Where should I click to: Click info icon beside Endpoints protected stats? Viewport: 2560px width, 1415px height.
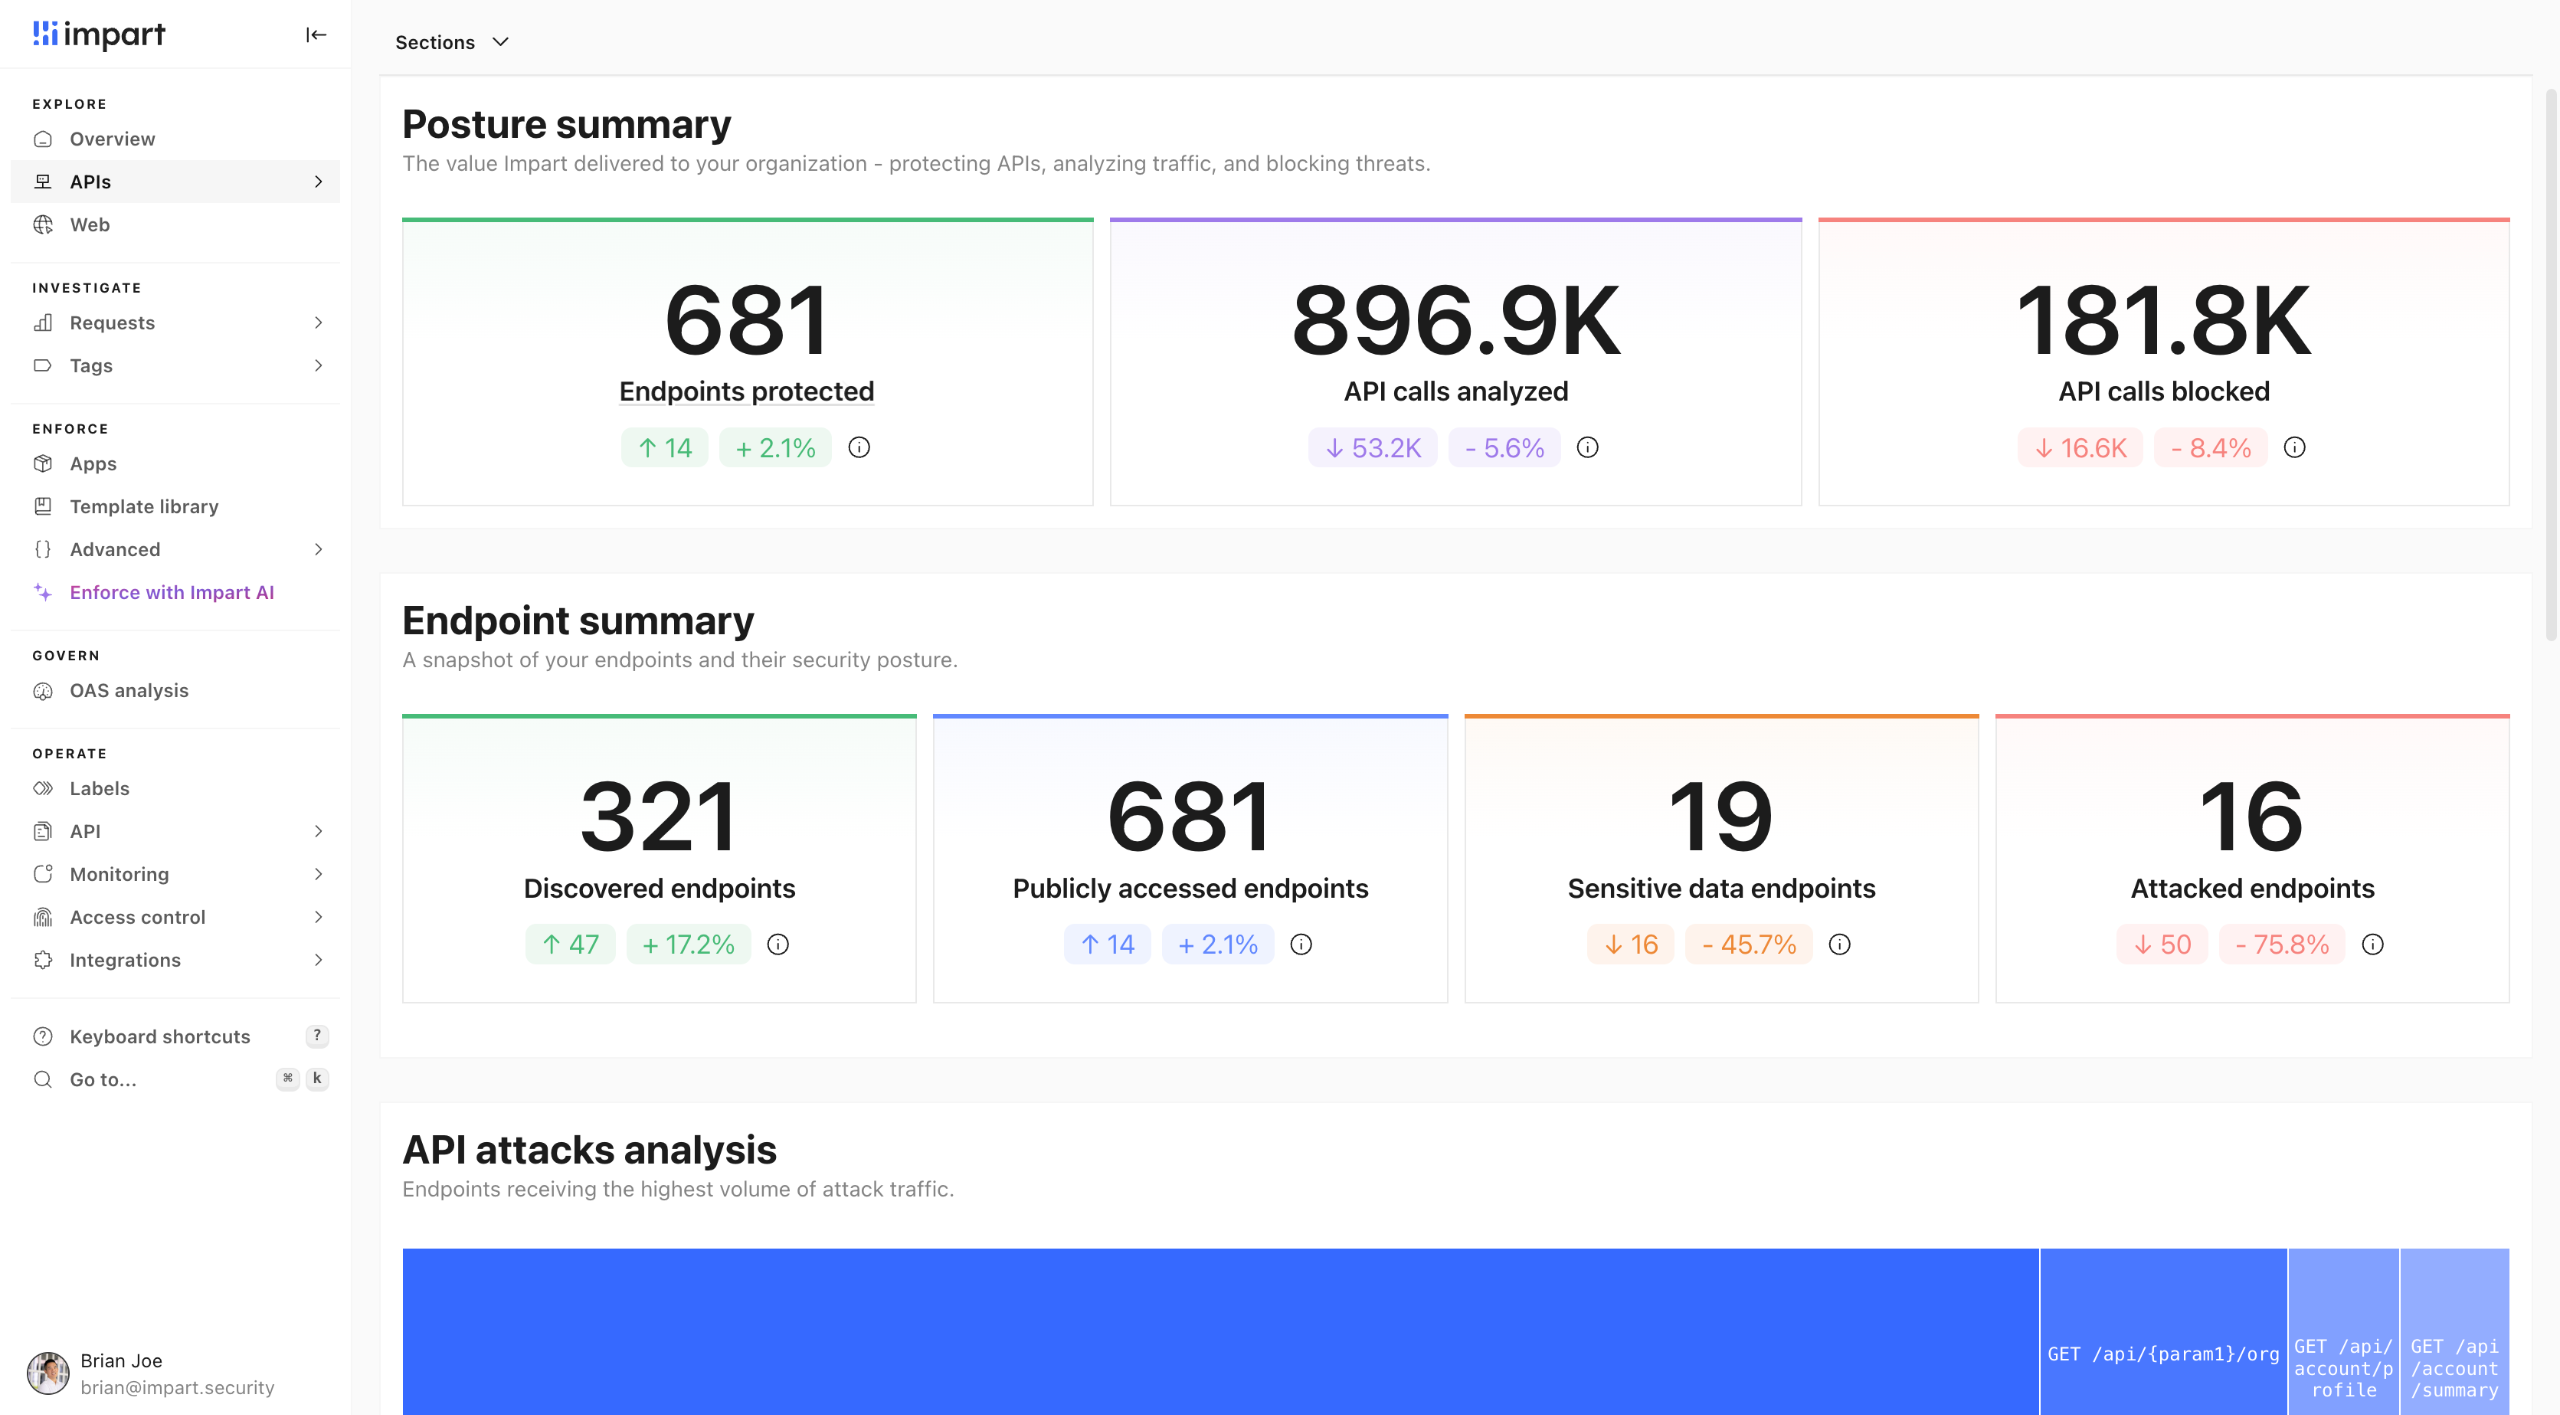859,447
